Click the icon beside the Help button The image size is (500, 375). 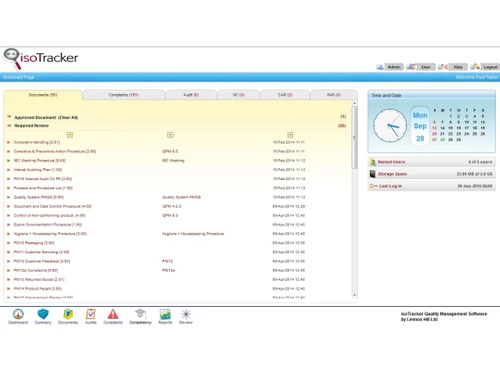tap(443, 67)
